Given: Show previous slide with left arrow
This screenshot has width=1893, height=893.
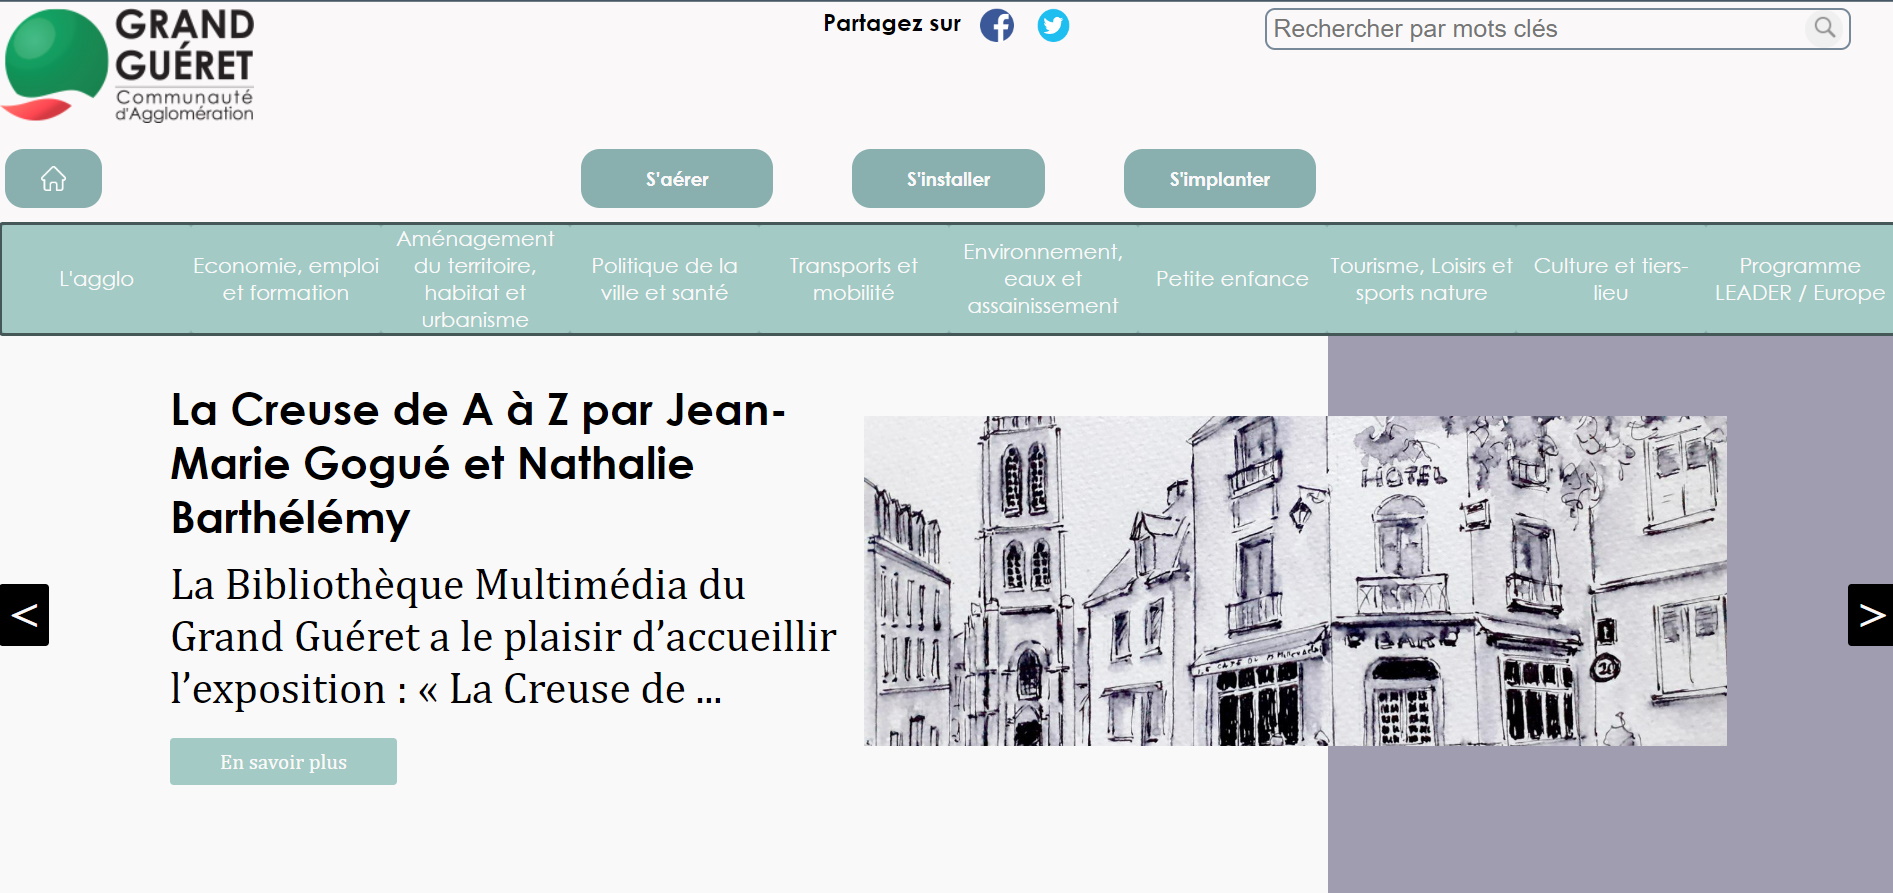Looking at the screenshot, I should (24, 615).
